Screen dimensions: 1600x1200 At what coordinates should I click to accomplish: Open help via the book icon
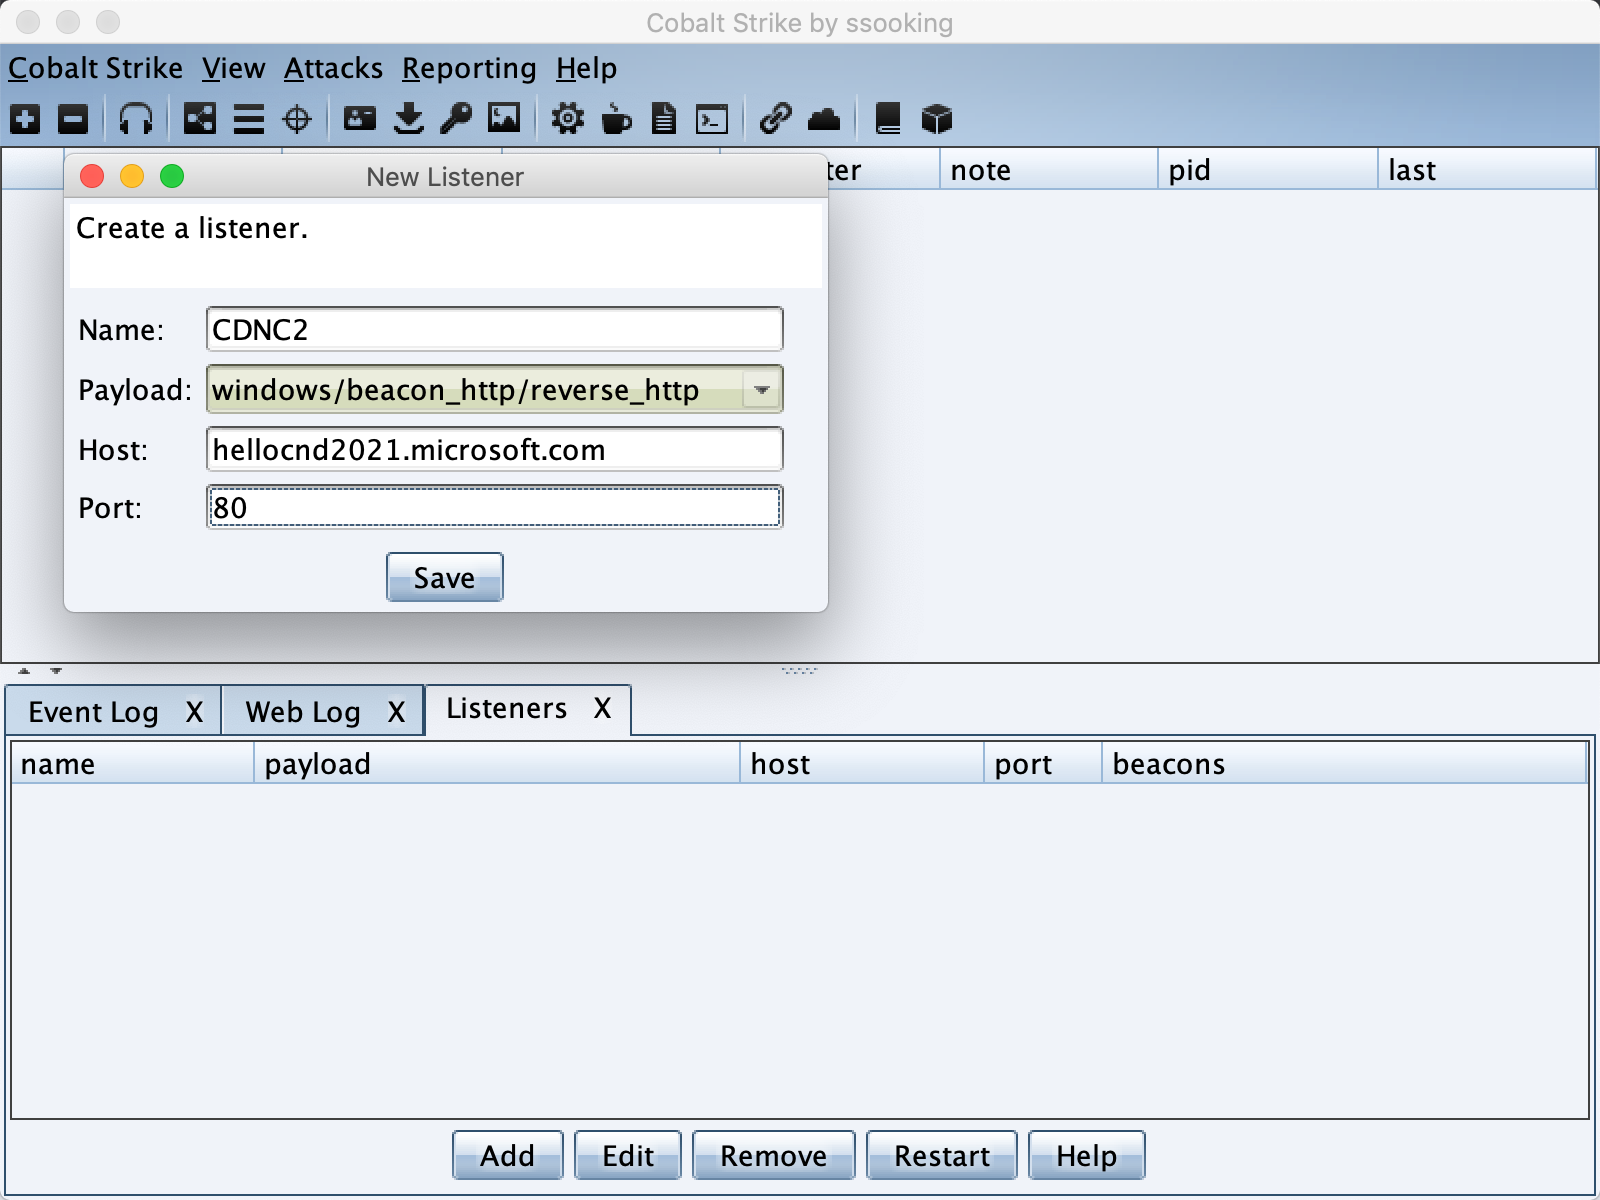(888, 119)
